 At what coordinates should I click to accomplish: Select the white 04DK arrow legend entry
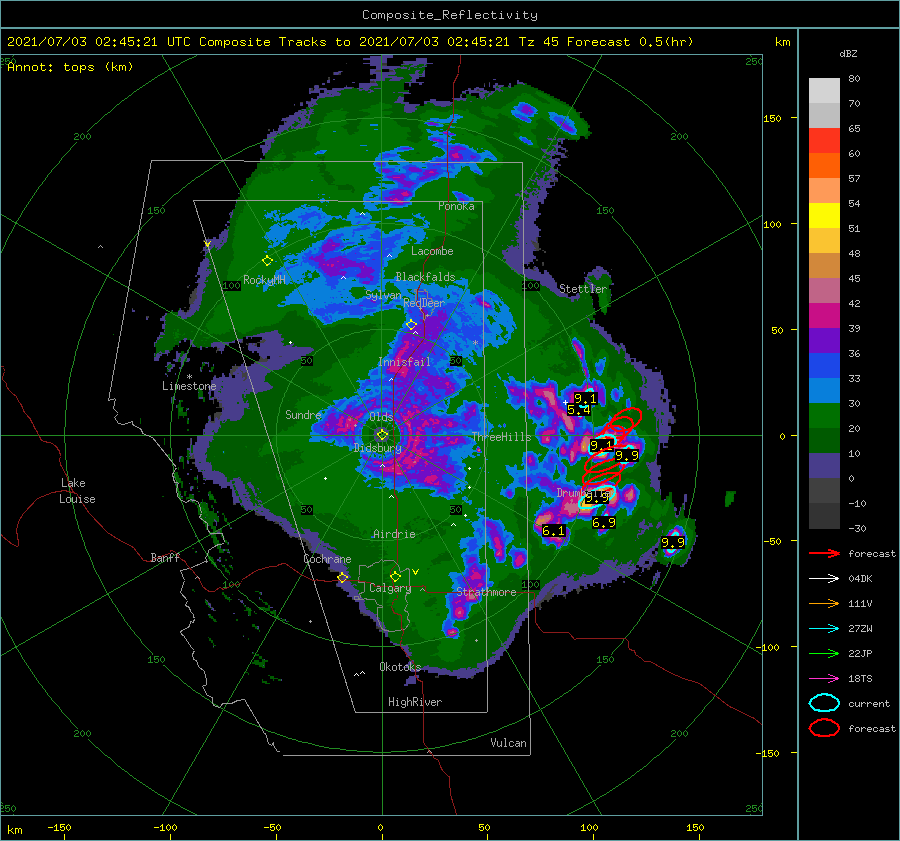coord(824,579)
